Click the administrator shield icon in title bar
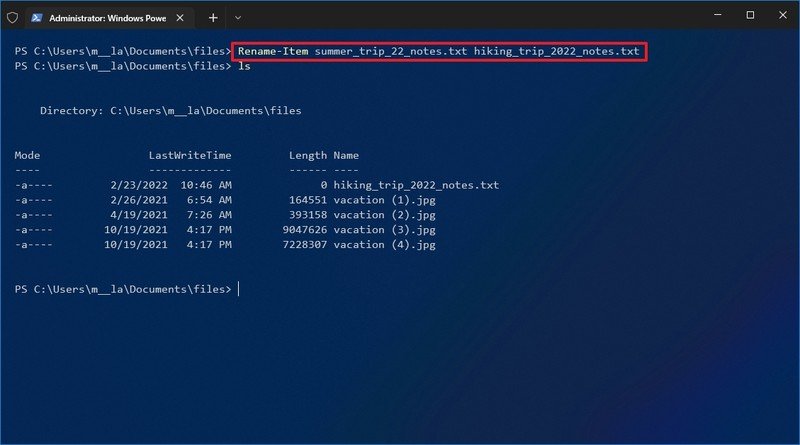 pyautogui.click(x=12, y=17)
